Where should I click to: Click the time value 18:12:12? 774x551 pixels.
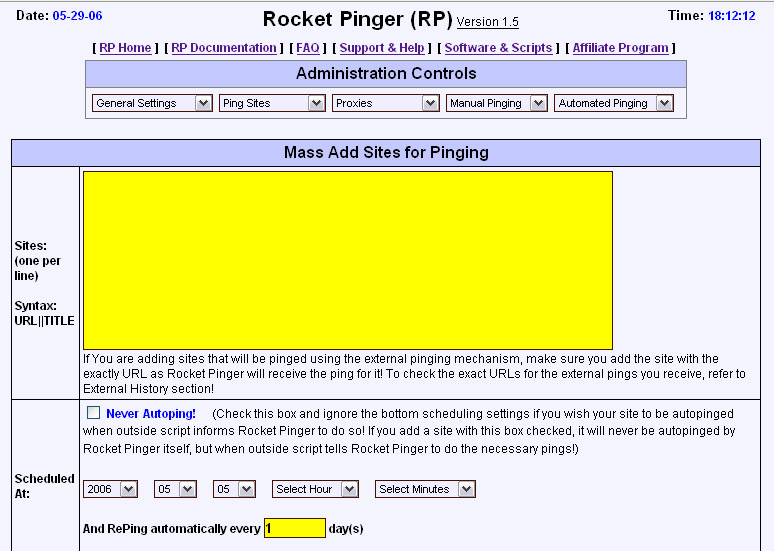coord(732,16)
